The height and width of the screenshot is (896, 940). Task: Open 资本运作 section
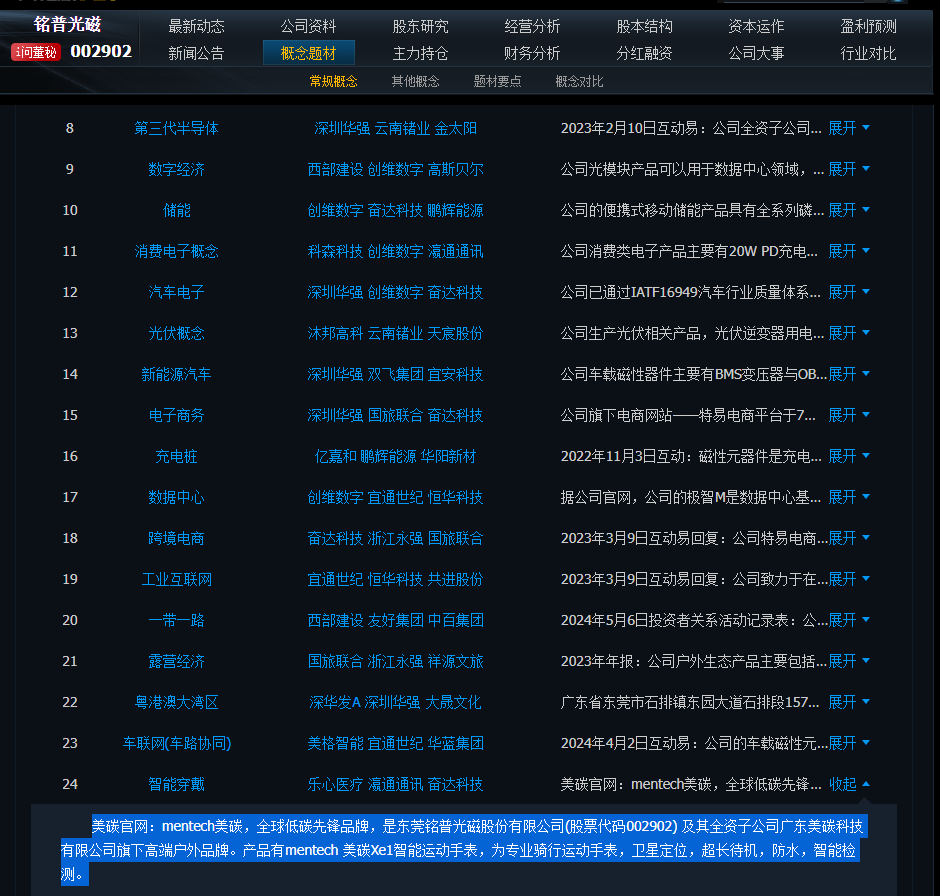tap(756, 26)
